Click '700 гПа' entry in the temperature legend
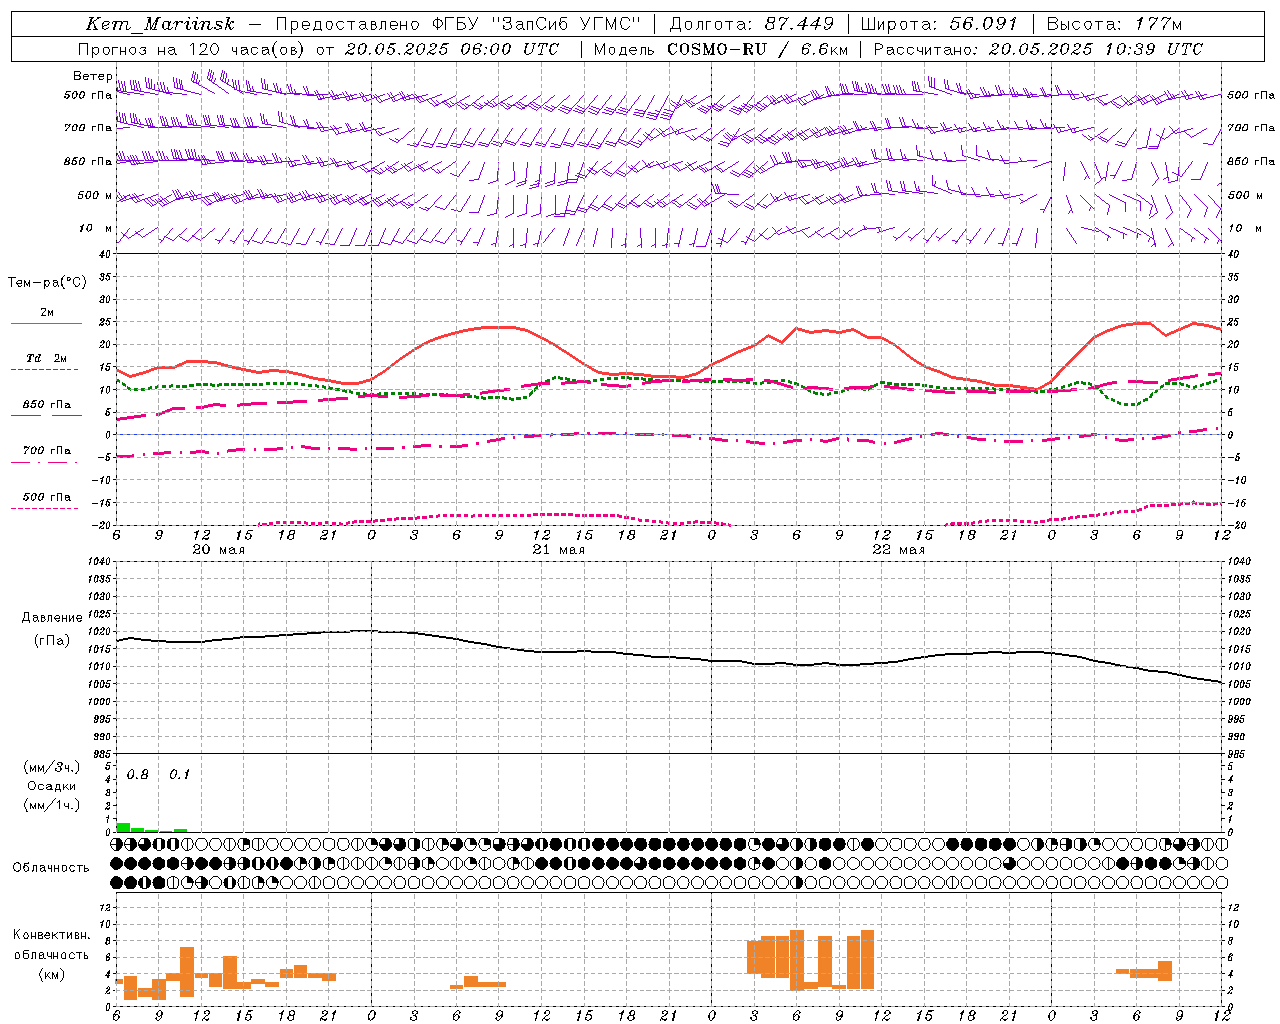Image resolution: width=1280 pixels, height=1024 pixels. (x=47, y=450)
